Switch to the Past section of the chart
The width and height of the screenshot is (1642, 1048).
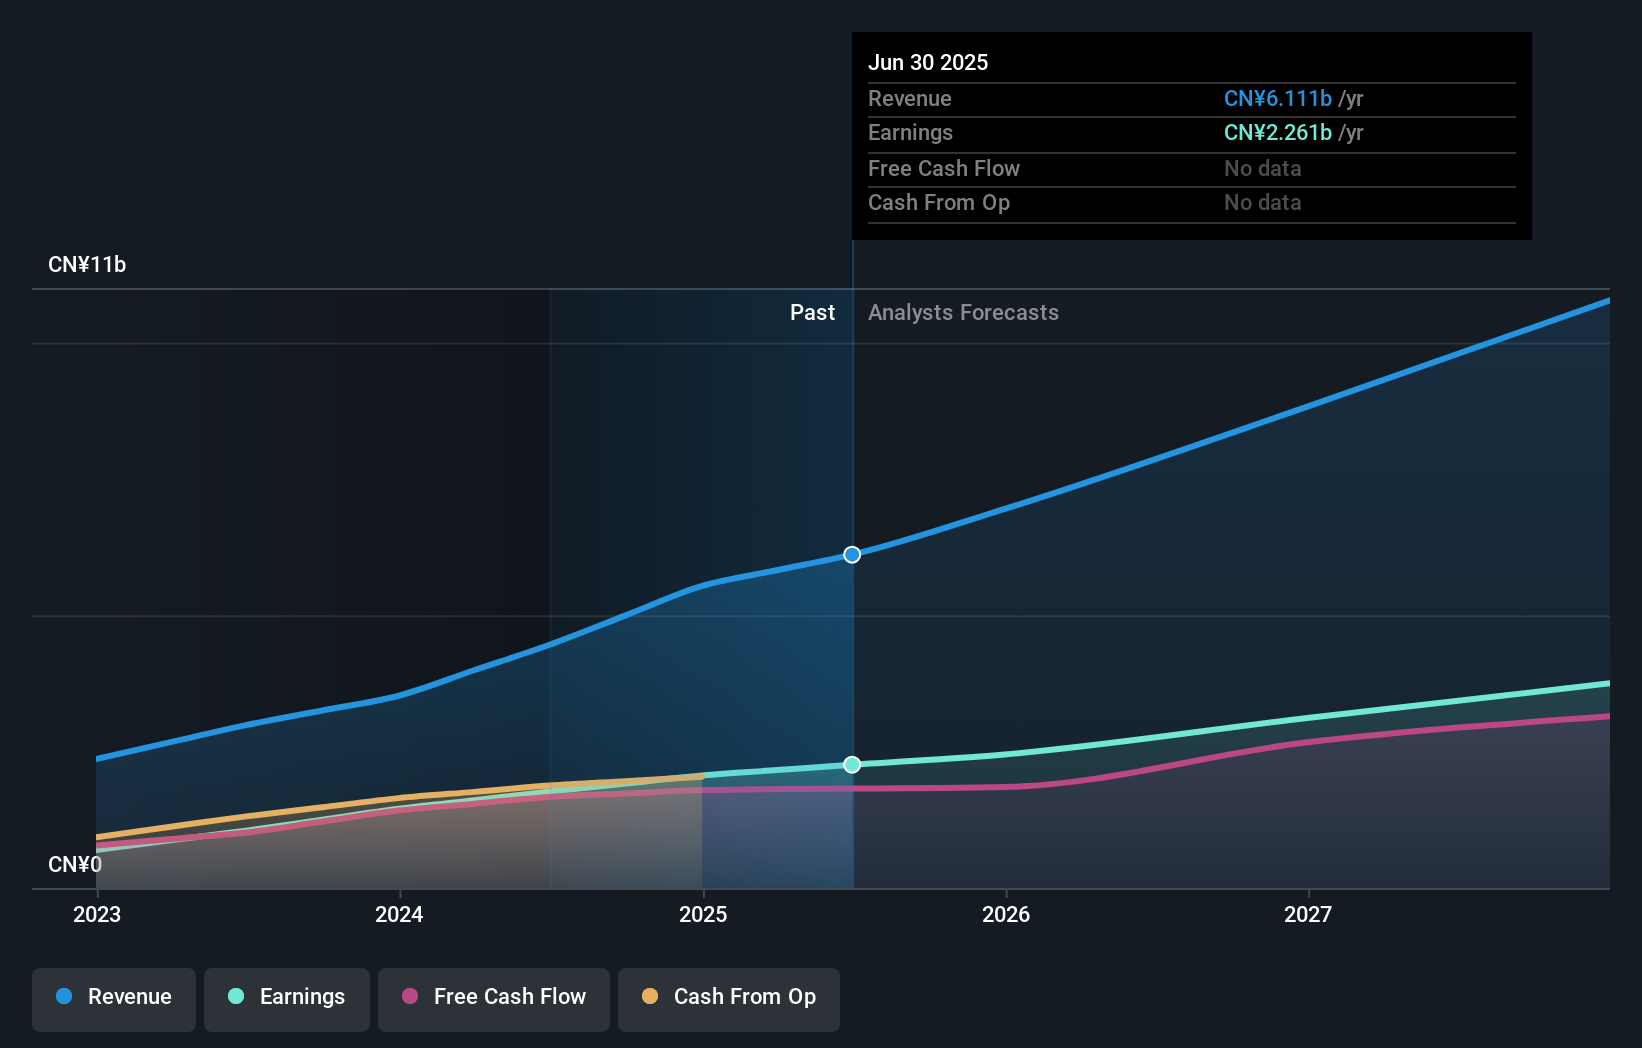click(x=812, y=312)
